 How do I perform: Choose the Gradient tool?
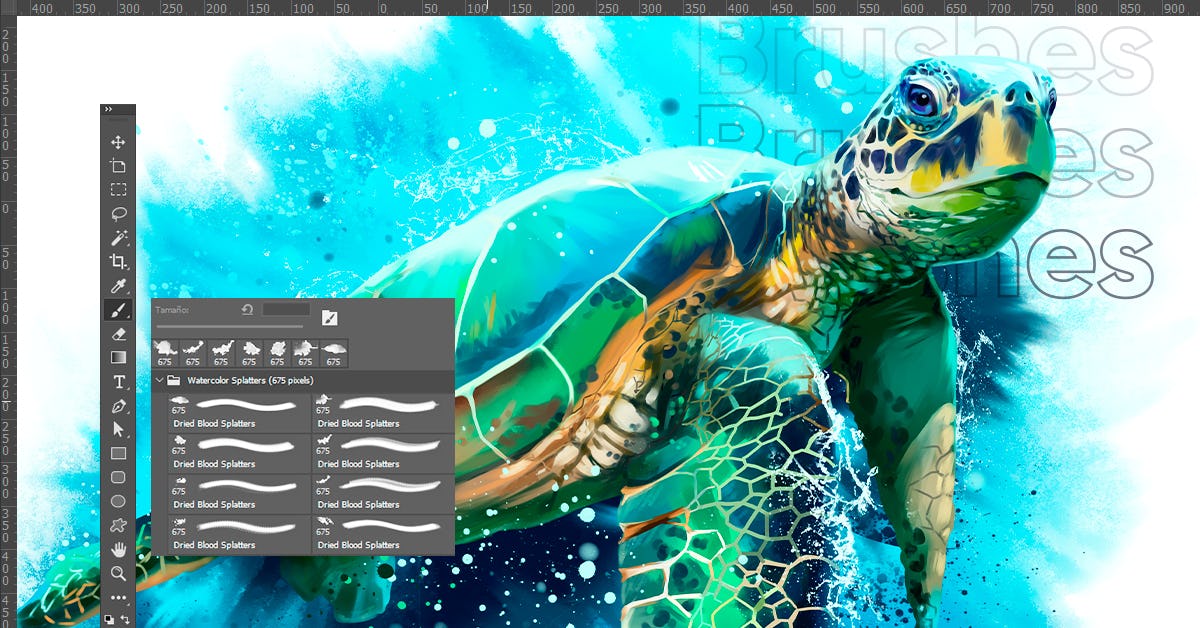coord(118,357)
